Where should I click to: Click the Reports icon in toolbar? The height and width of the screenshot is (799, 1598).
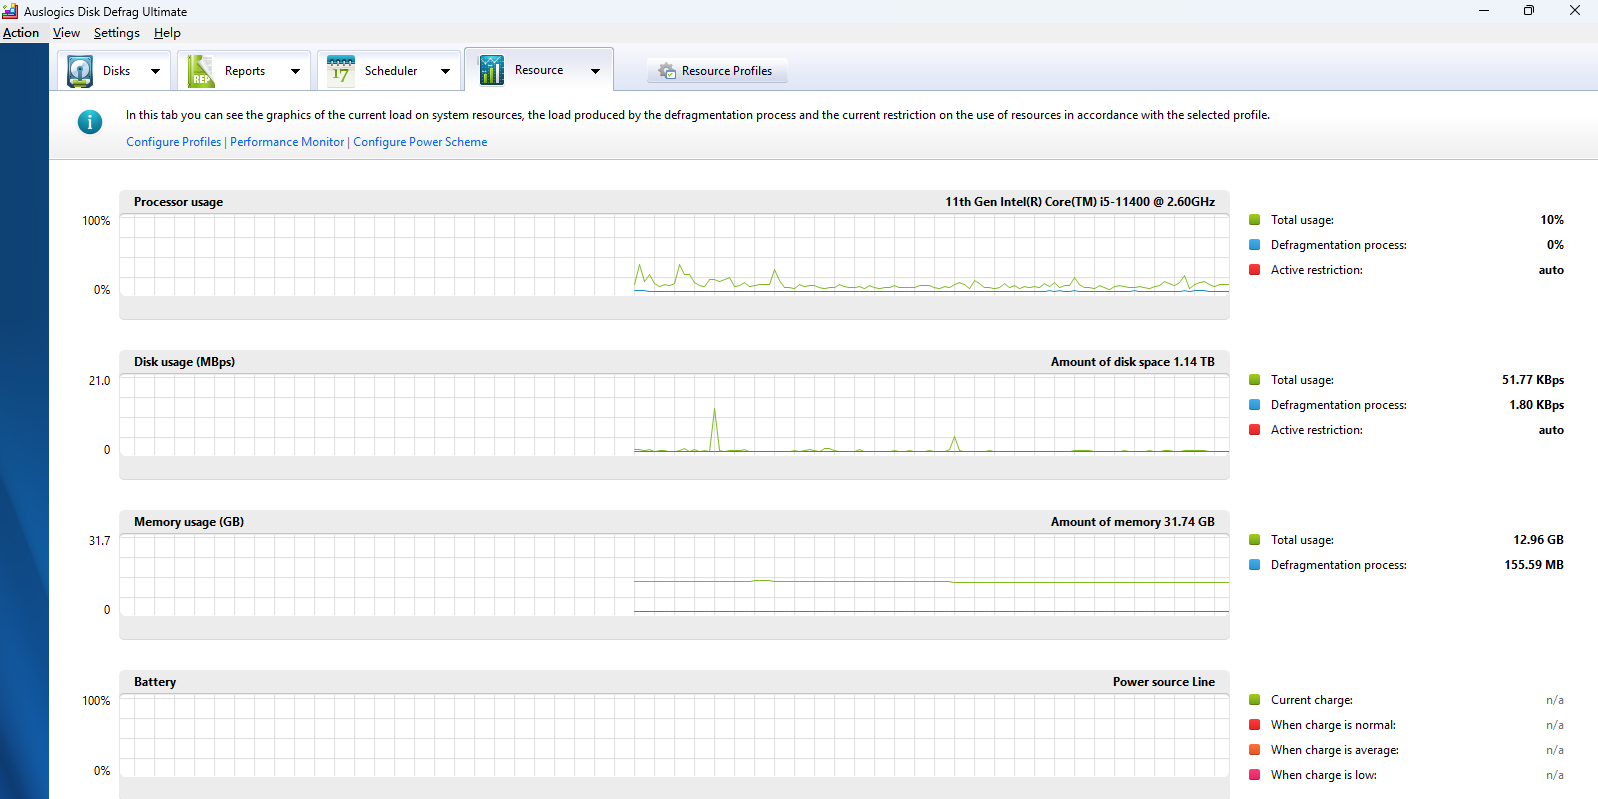click(x=201, y=71)
